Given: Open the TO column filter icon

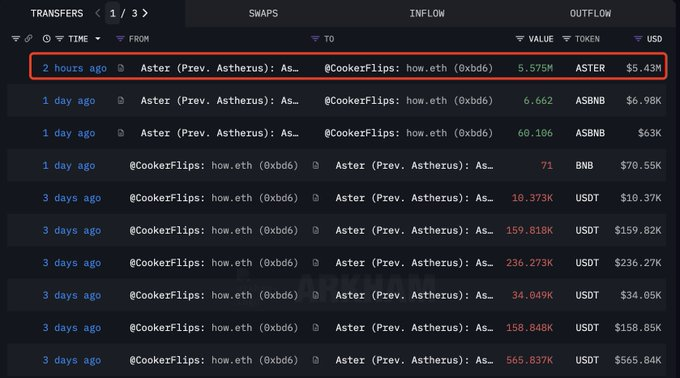Looking at the screenshot, I should 315,39.
